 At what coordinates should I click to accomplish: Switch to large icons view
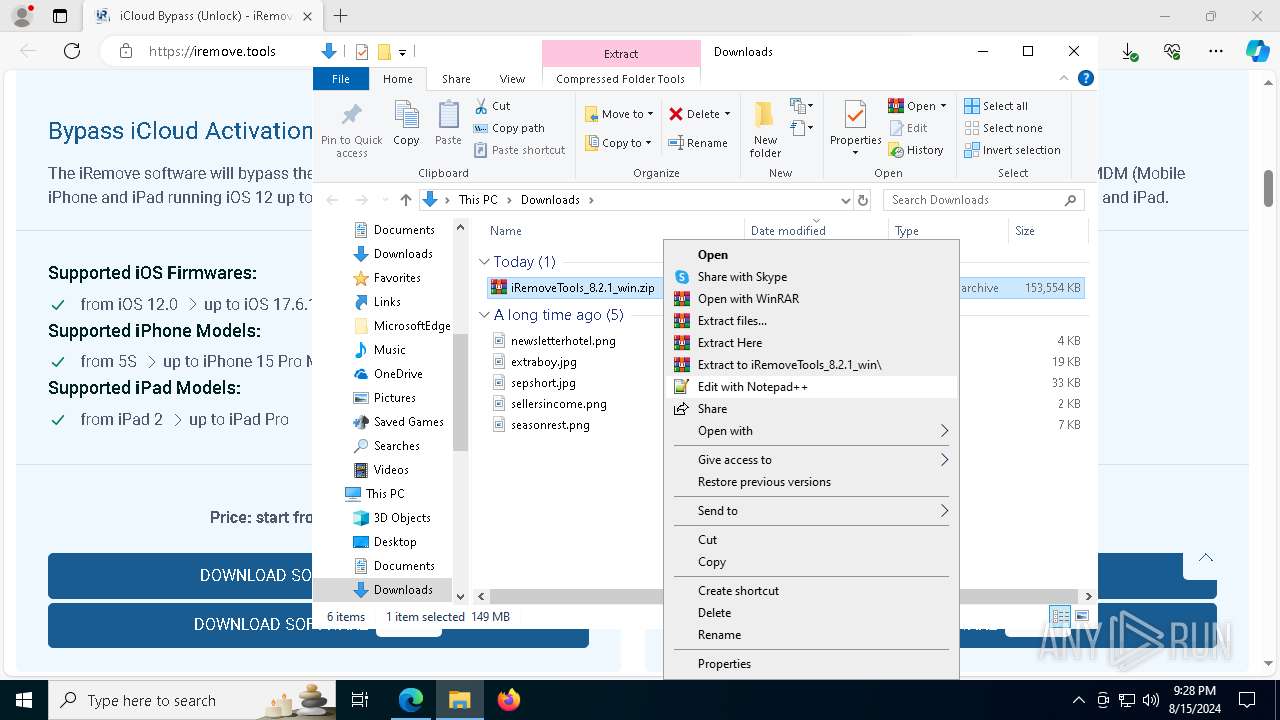[1082, 616]
